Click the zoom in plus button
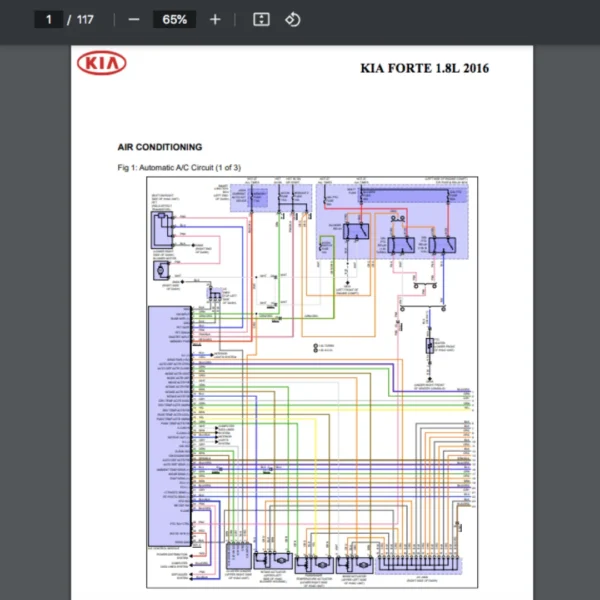 (x=215, y=19)
